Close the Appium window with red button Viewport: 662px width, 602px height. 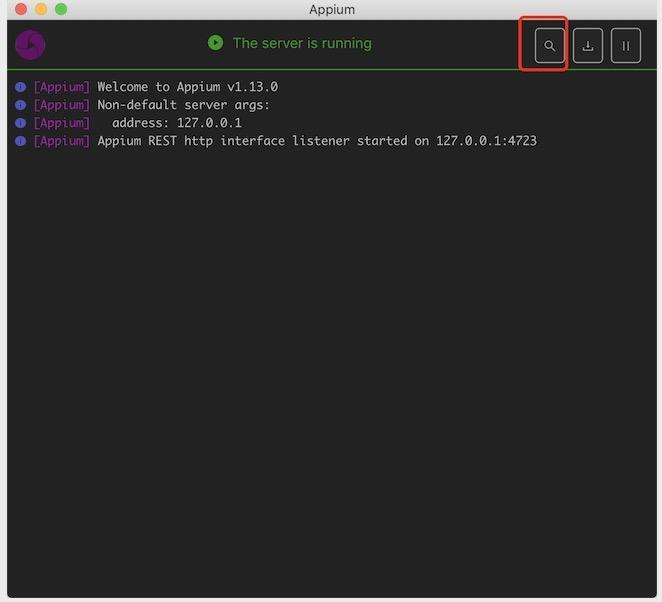pyautogui.click(x=21, y=9)
